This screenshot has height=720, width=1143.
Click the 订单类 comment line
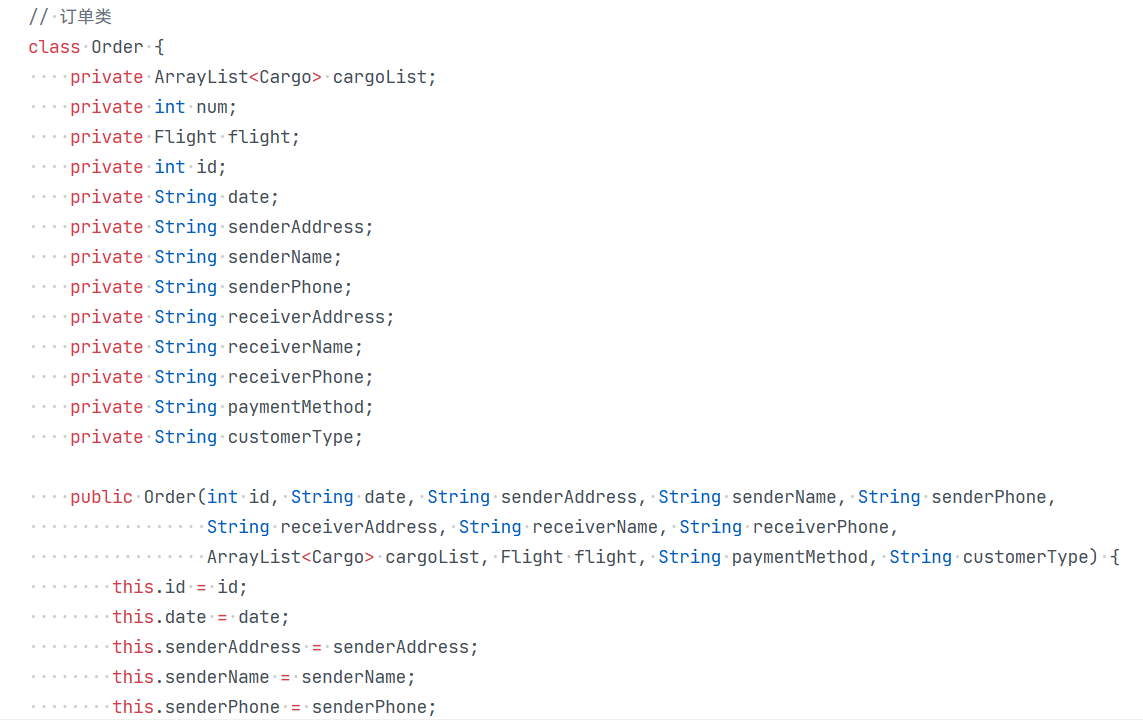(x=86, y=17)
